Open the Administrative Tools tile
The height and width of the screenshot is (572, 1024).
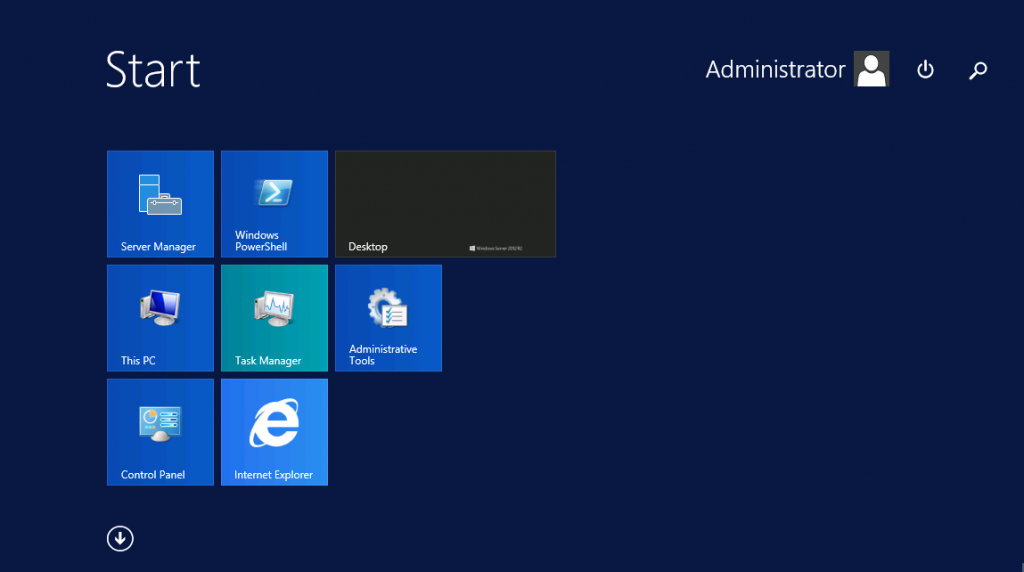click(x=389, y=318)
